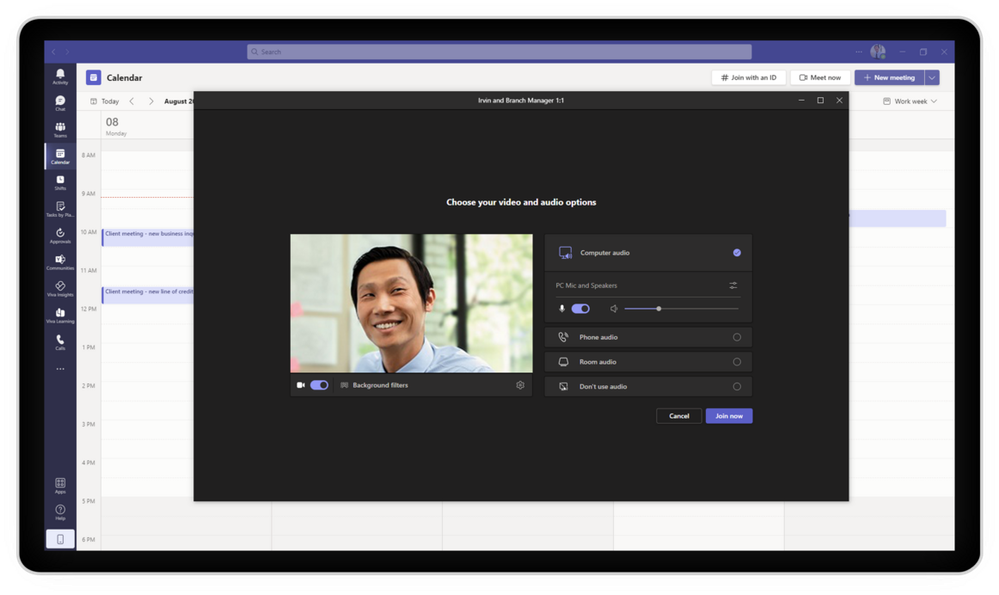This screenshot has width=999, height=595.
Task: Open the August month picker
Action: 178,101
